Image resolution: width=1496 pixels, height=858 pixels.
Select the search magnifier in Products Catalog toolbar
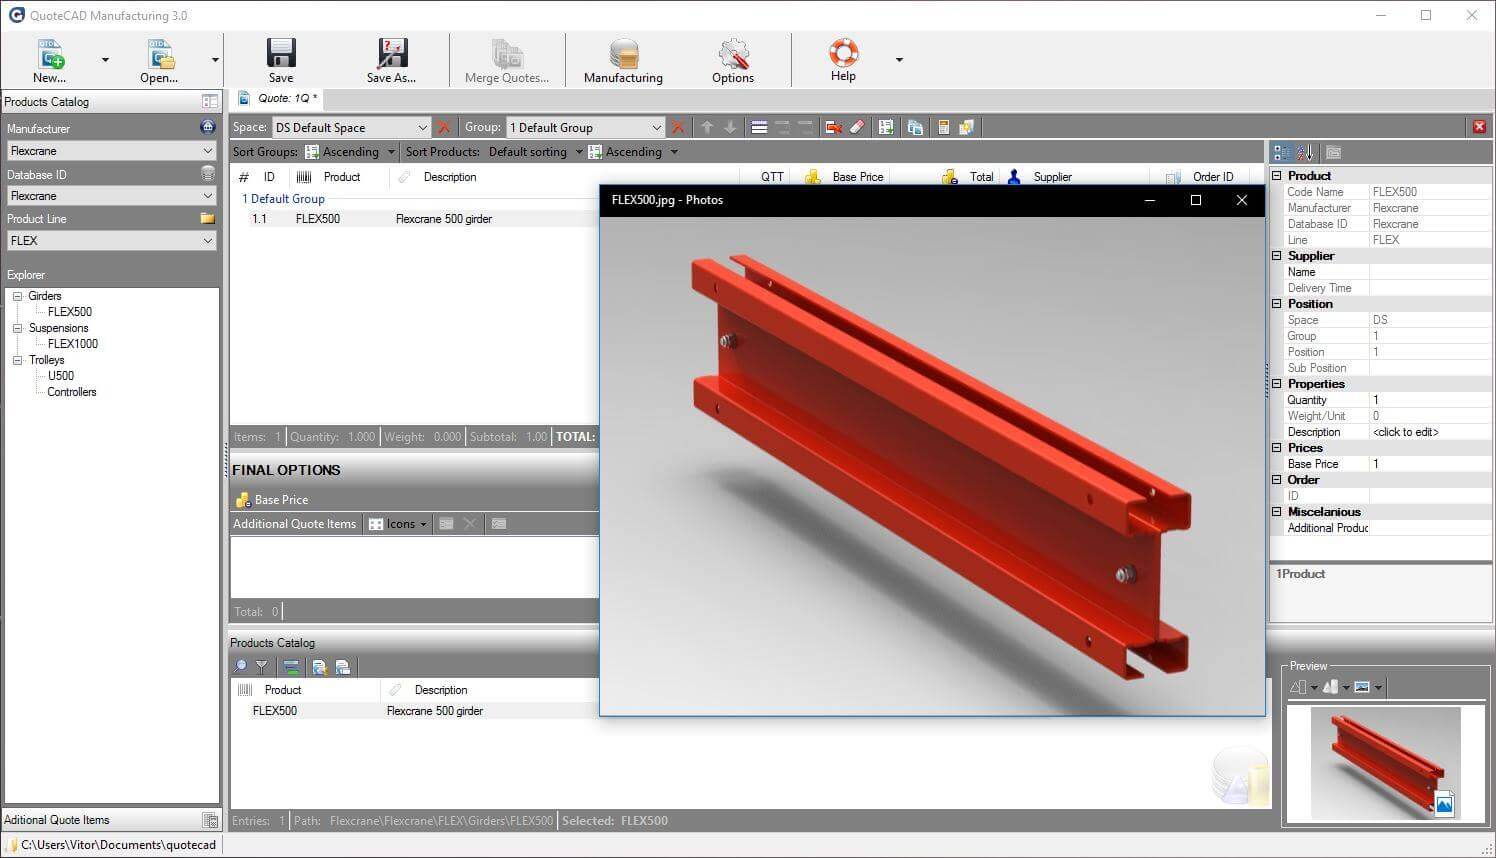tap(241, 666)
